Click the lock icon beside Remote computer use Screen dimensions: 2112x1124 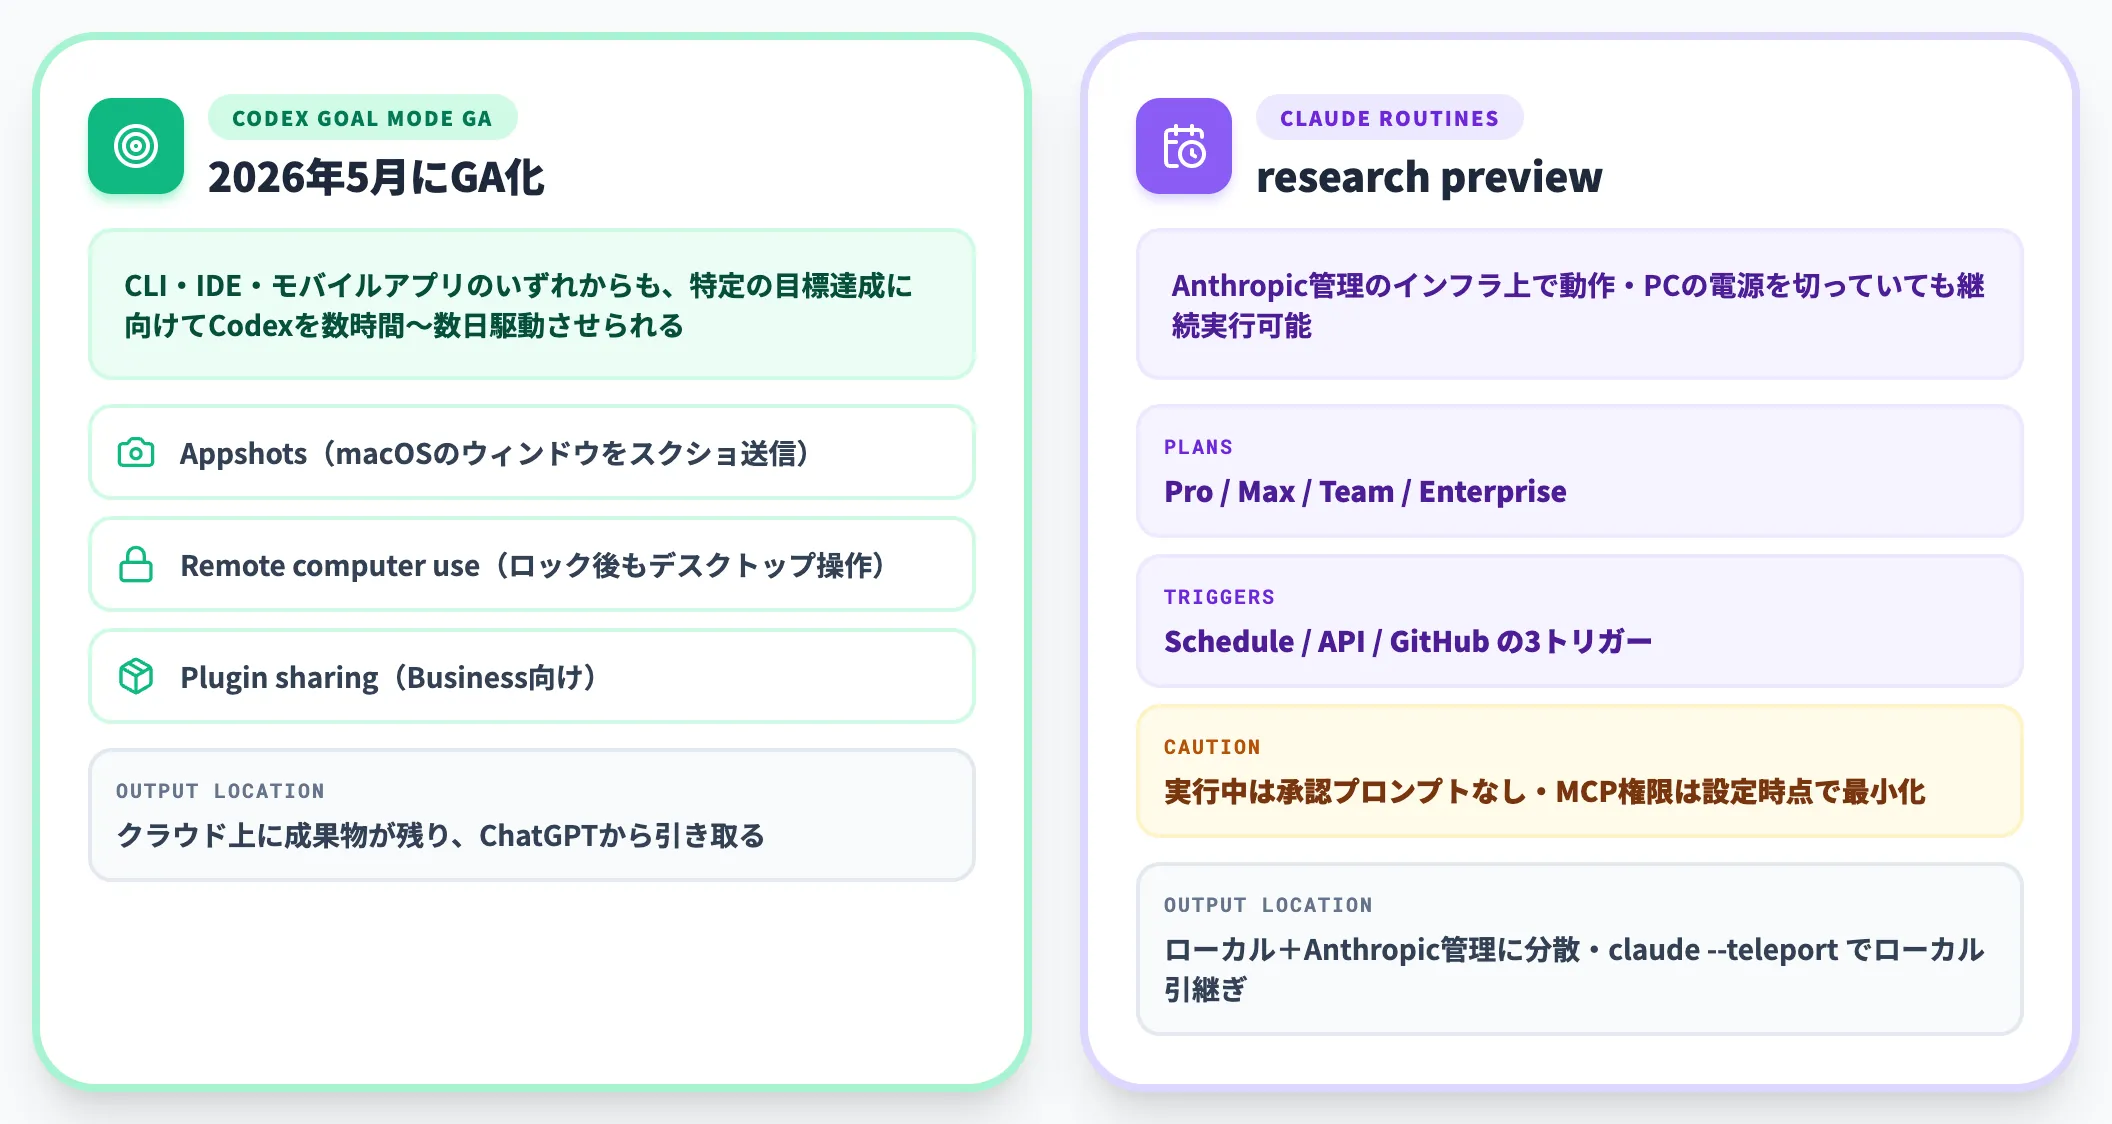tap(136, 565)
